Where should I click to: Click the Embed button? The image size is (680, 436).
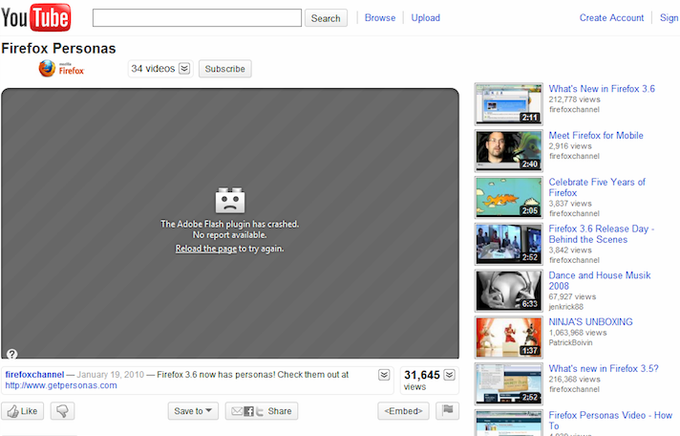click(403, 411)
